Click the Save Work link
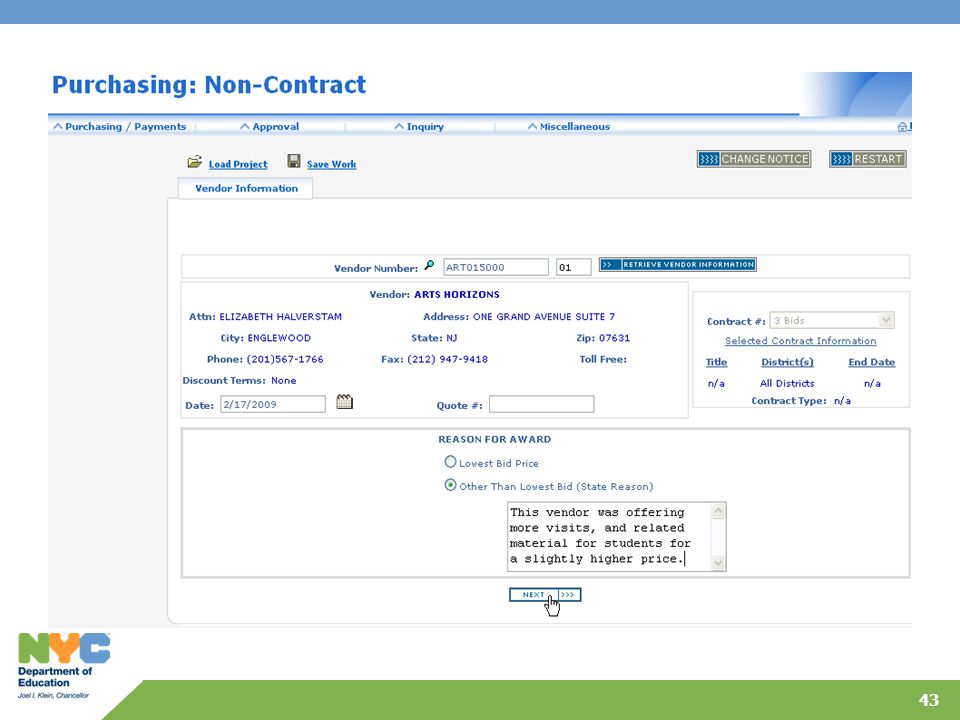This screenshot has height=720, width=960. tap(331, 164)
